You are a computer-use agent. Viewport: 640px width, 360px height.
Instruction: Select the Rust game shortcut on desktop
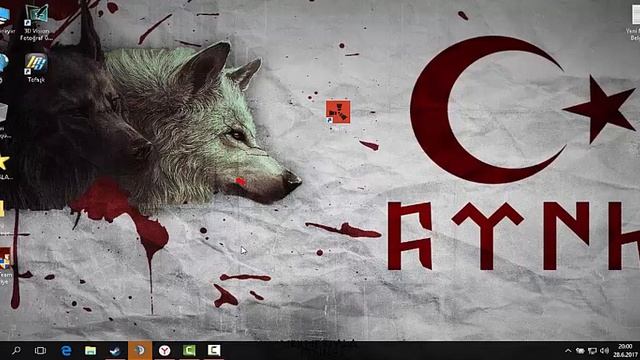(x=338, y=112)
